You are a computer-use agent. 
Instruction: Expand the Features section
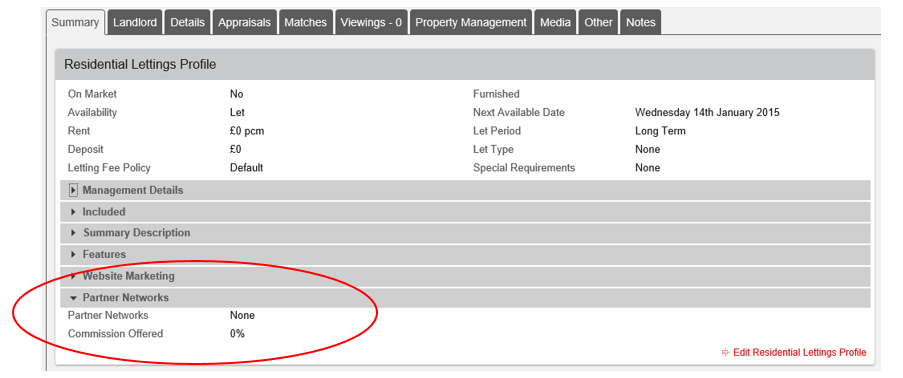[465, 254]
